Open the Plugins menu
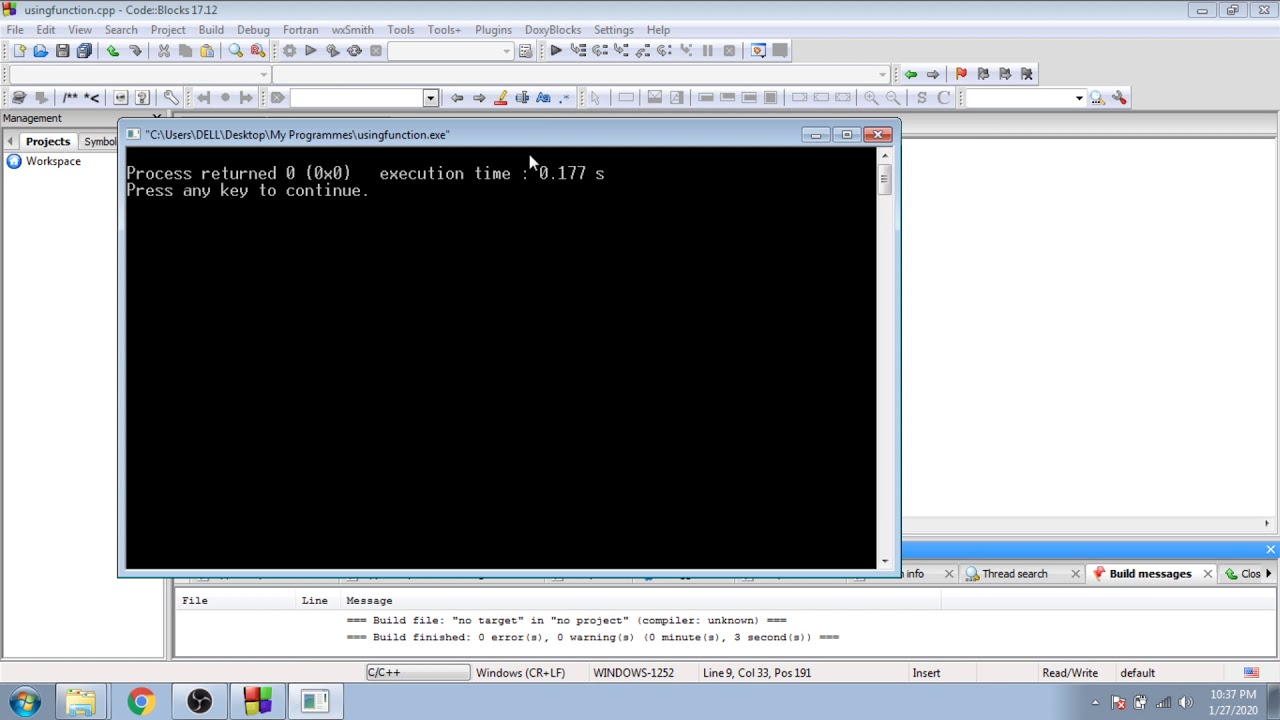Viewport: 1280px width, 720px height. click(x=493, y=30)
